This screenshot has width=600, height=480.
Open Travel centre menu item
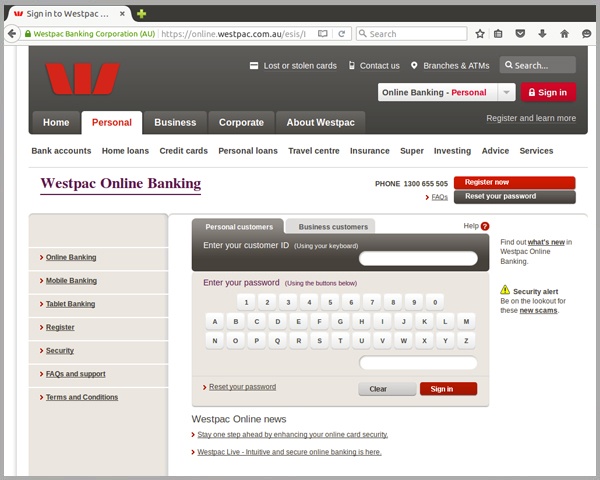coord(314,151)
